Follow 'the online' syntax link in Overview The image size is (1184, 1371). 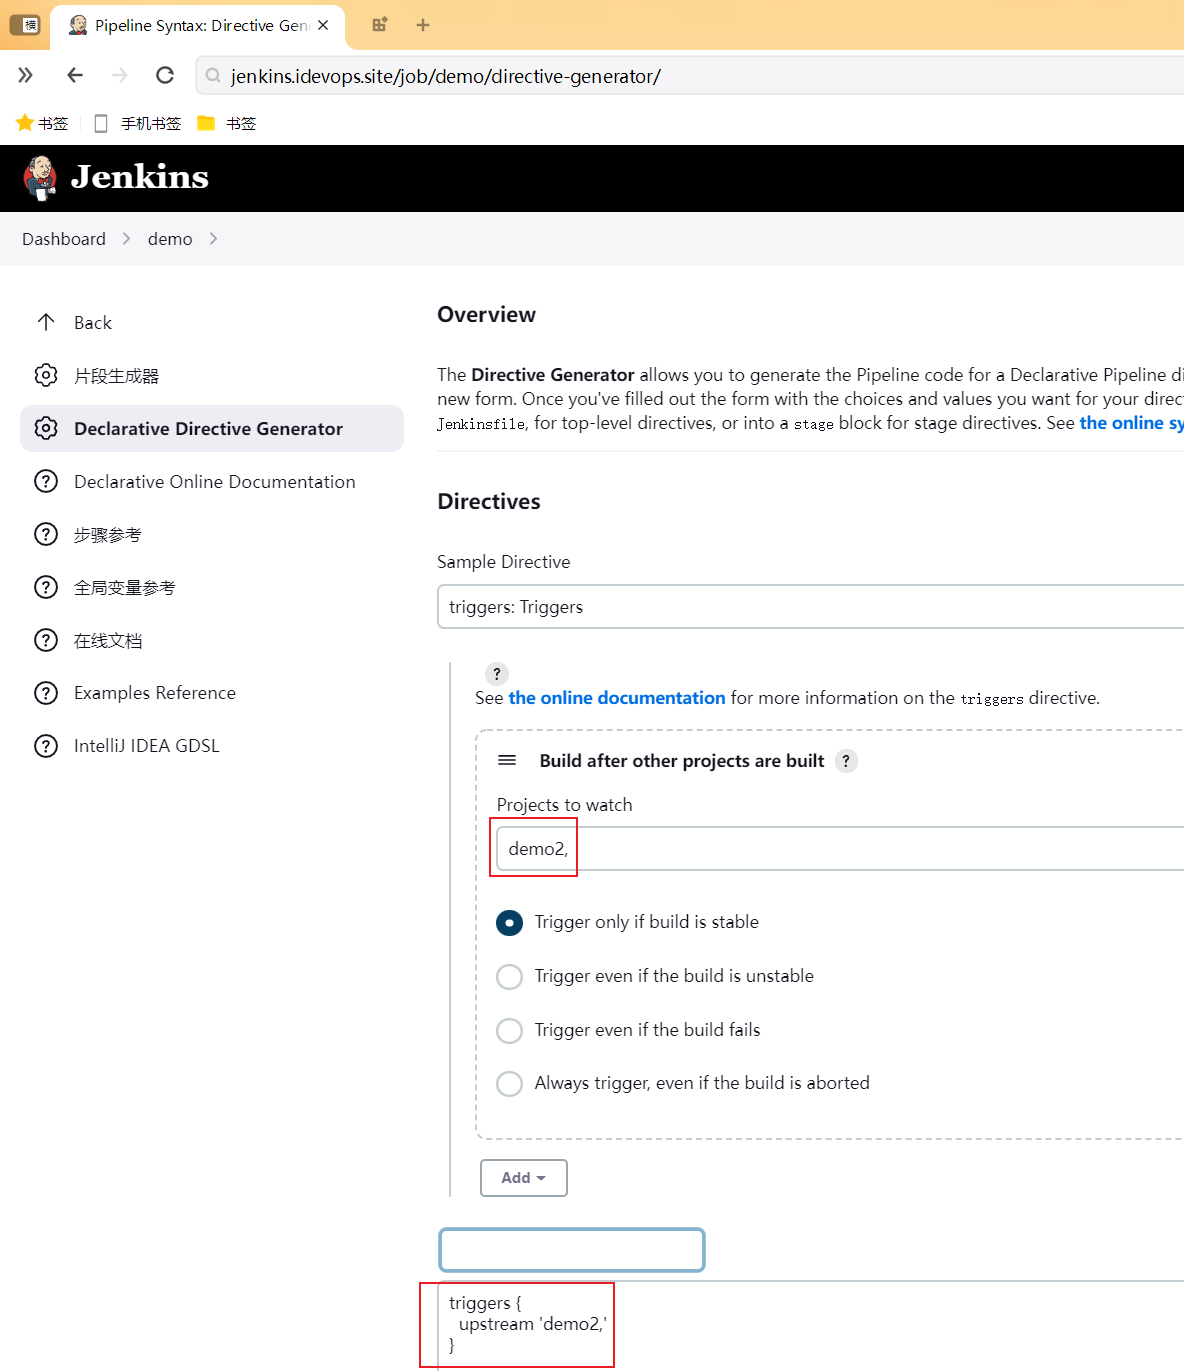tap(1131, 423)
